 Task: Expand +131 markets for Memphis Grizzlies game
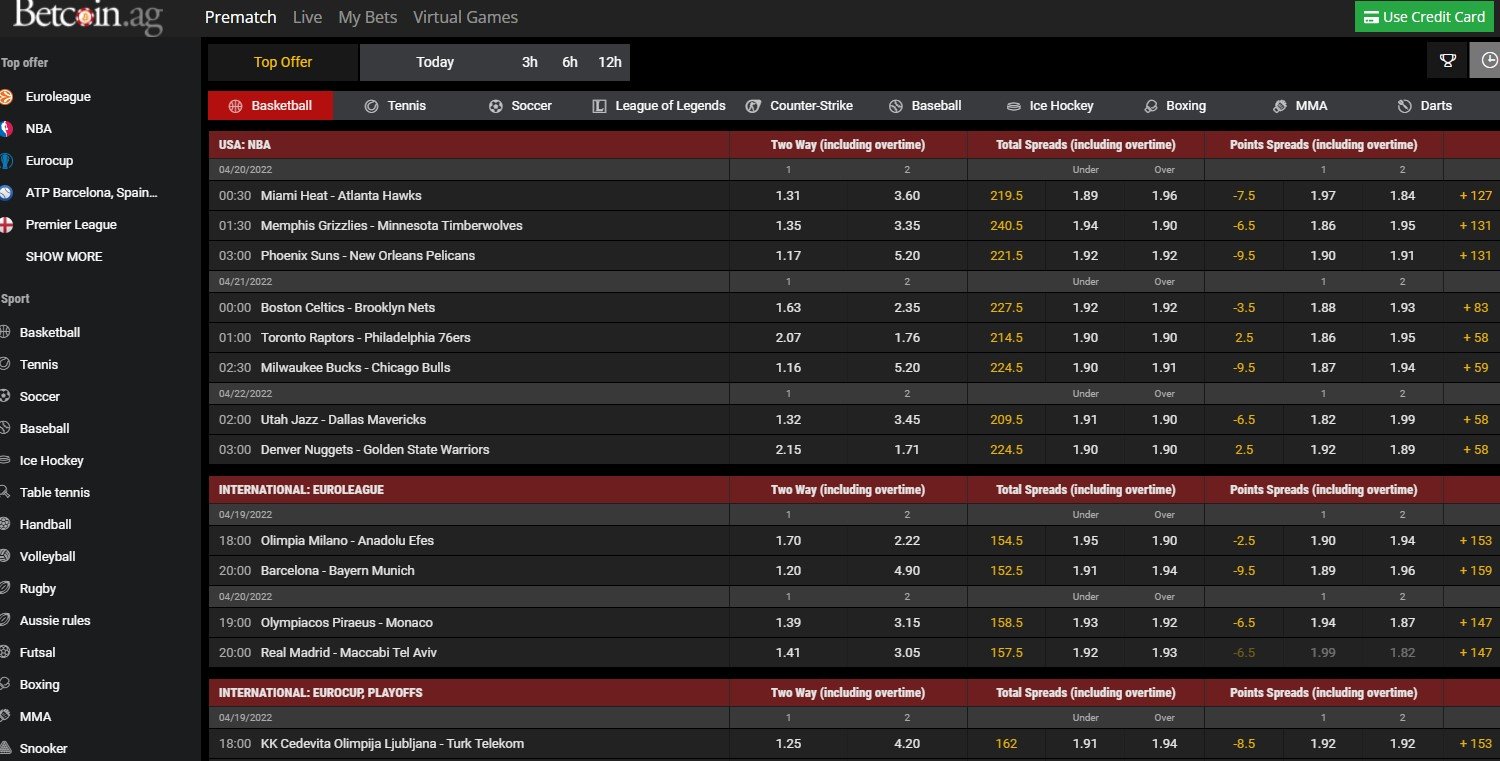pos(1475,226)
